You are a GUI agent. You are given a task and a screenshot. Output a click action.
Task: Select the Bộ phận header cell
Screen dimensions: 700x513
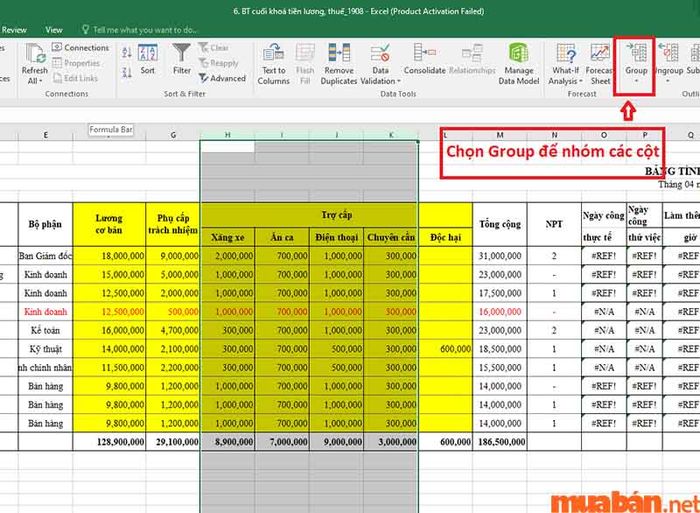[45, 224]
